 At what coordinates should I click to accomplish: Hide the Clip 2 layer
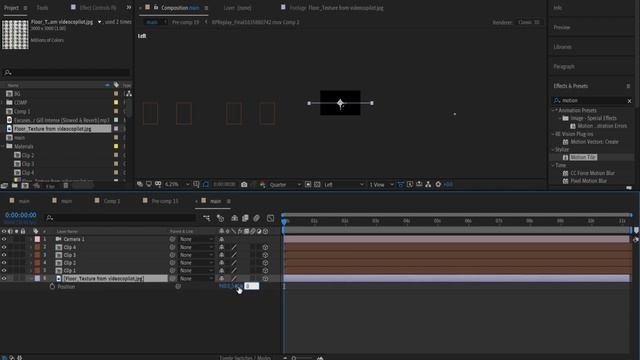[4, 263]
